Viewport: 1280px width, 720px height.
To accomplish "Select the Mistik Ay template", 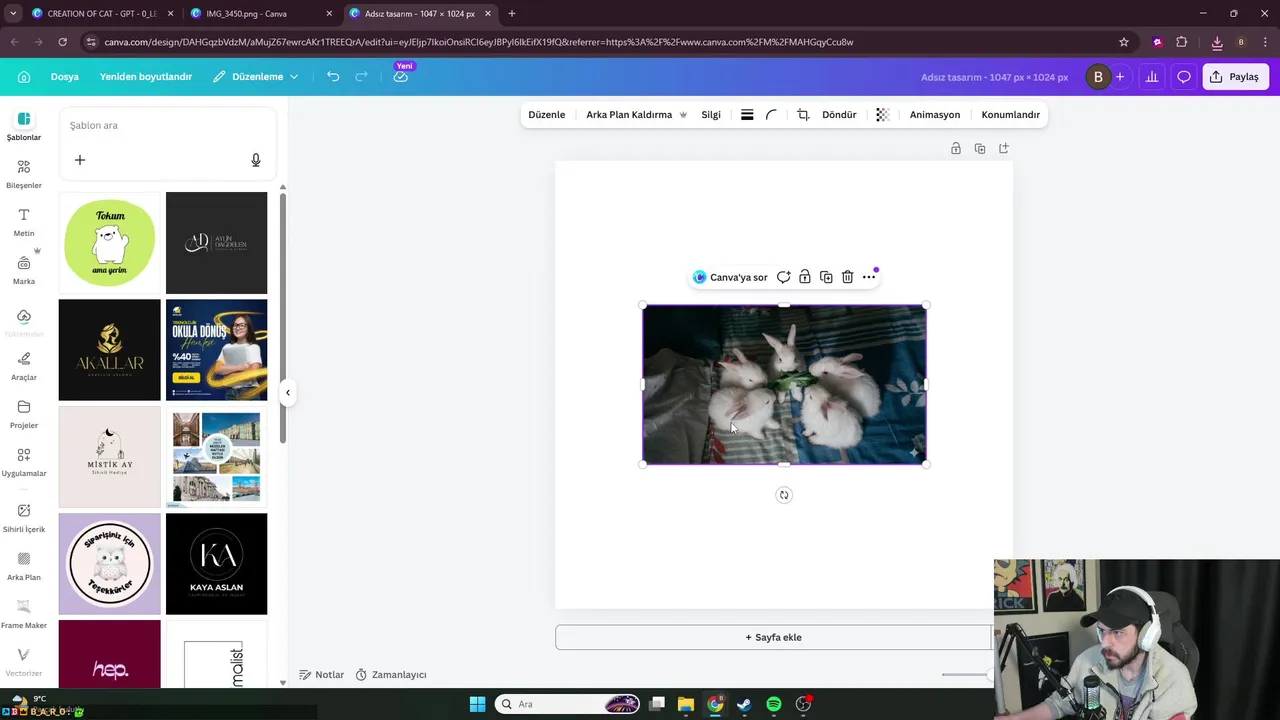I will point(109,457).
